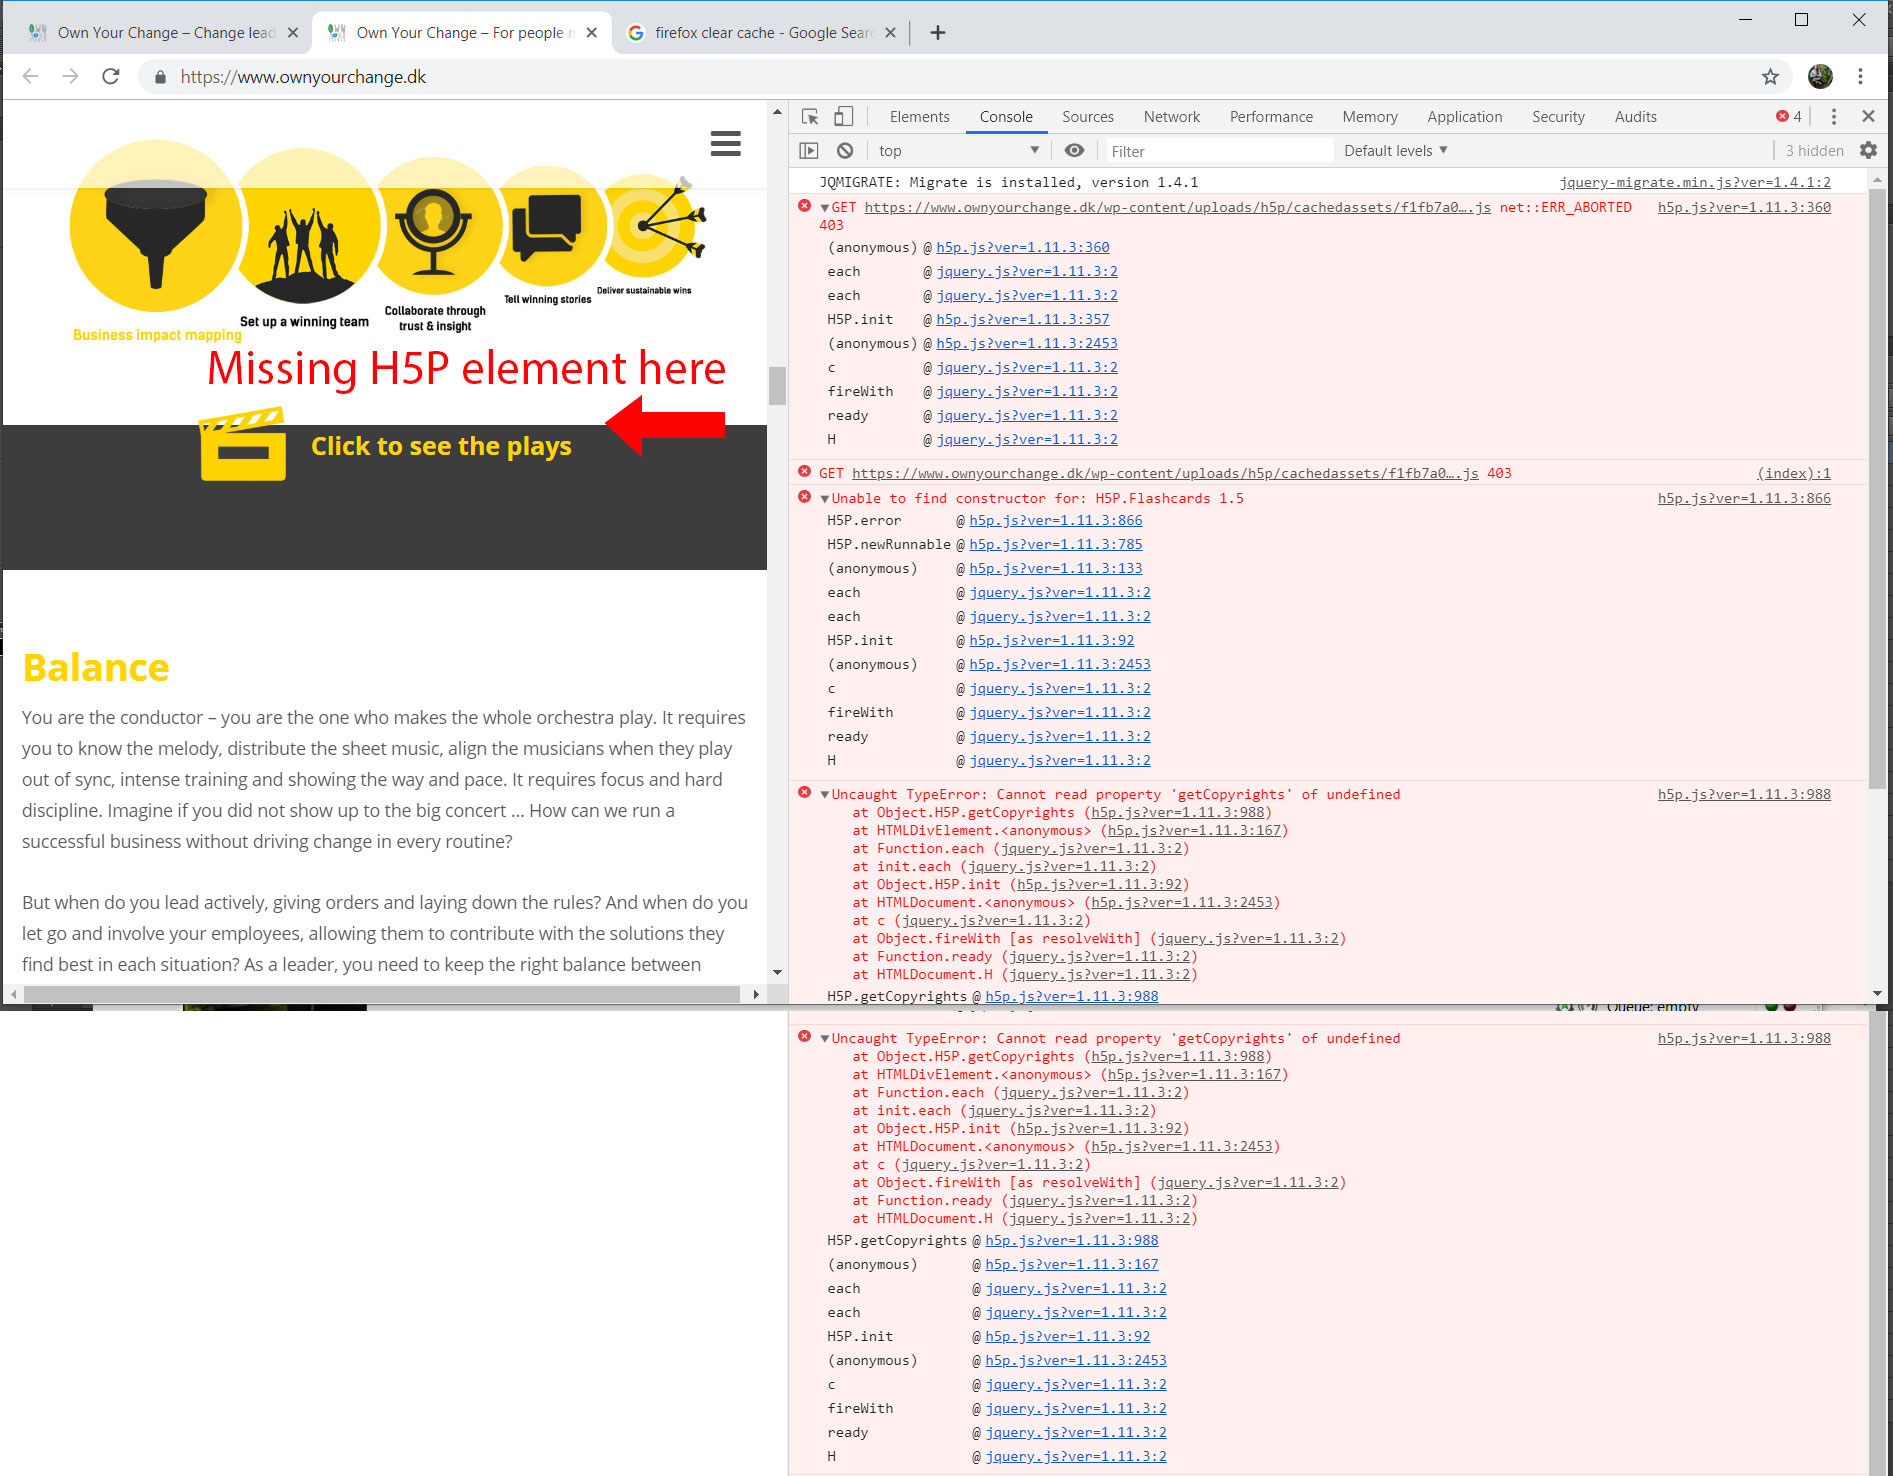Open the Sources tab
The image size is (1893, 1476).
pyautogui.click(x=1087, y=117)
